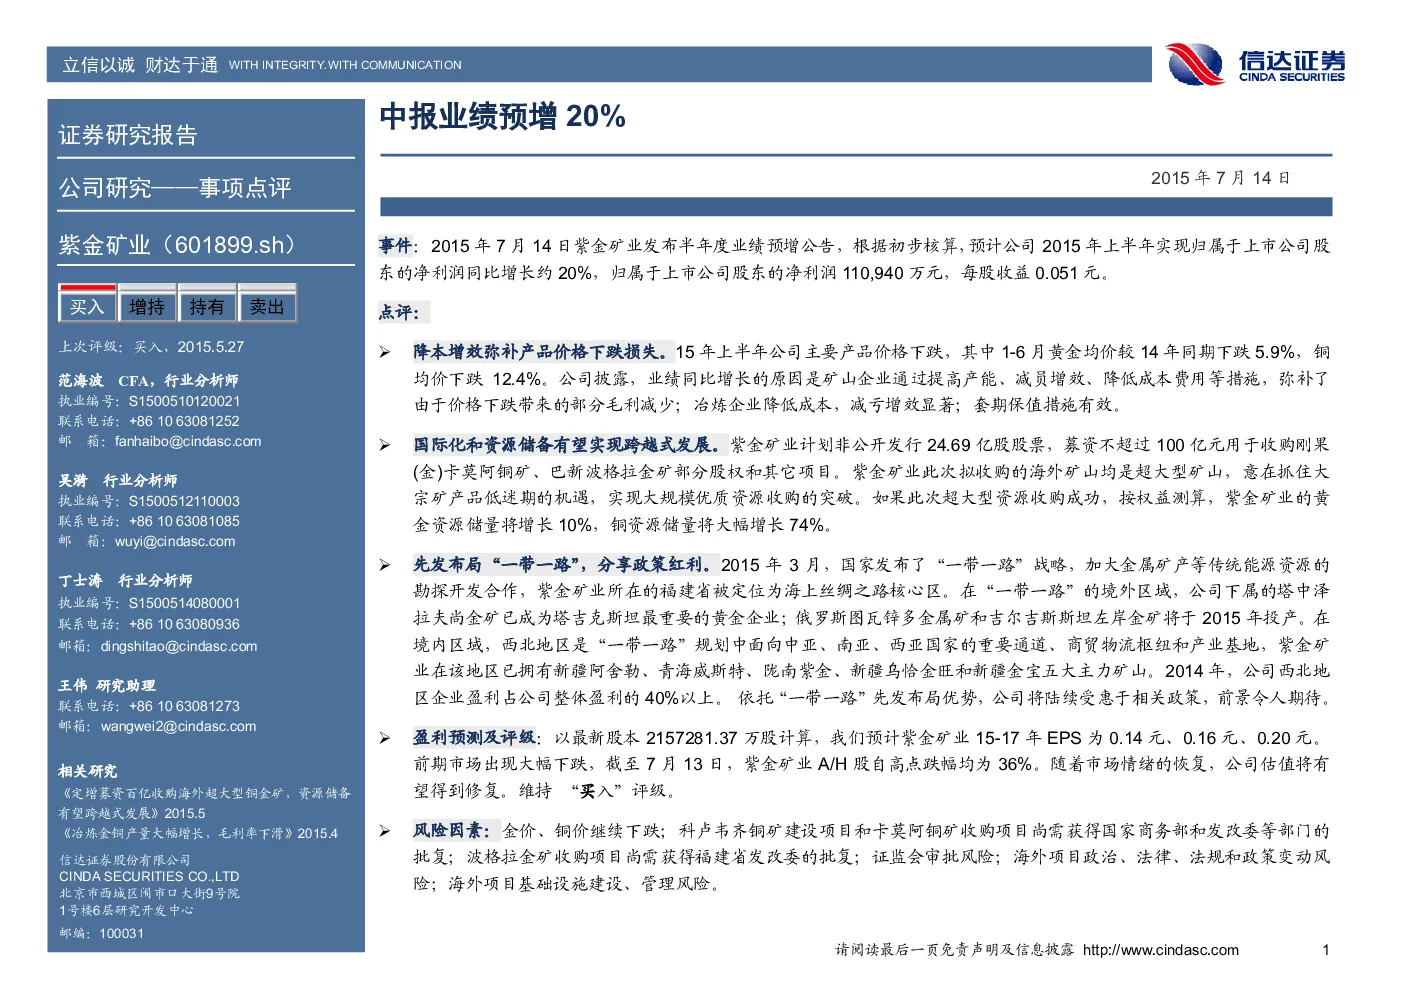Click 公司研究——事项点评 heading
Viewport: 1403px width, 992px height.
pyautogui.click(x=175, y=188)
